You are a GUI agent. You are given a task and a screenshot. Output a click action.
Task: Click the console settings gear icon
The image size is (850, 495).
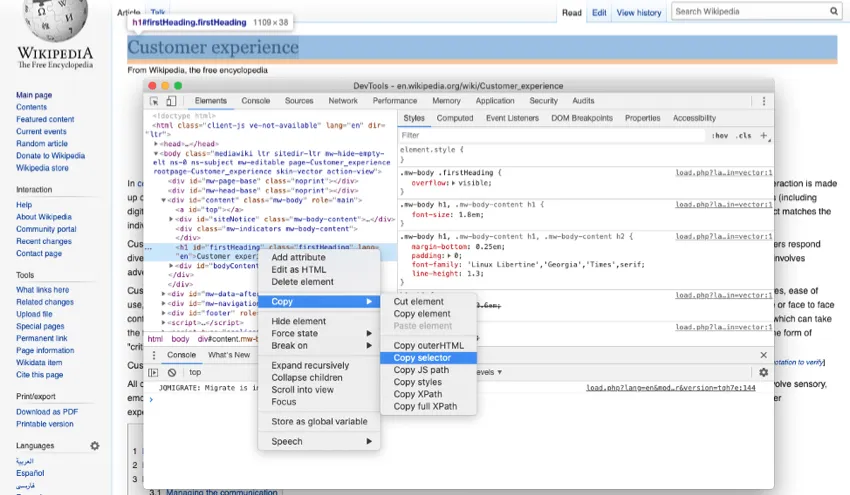tap(763, 372)
